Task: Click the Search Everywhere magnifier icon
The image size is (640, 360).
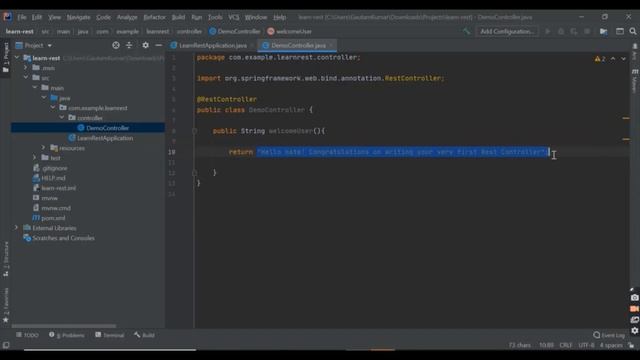Action: pyautogui.click(x=633, y=31)
